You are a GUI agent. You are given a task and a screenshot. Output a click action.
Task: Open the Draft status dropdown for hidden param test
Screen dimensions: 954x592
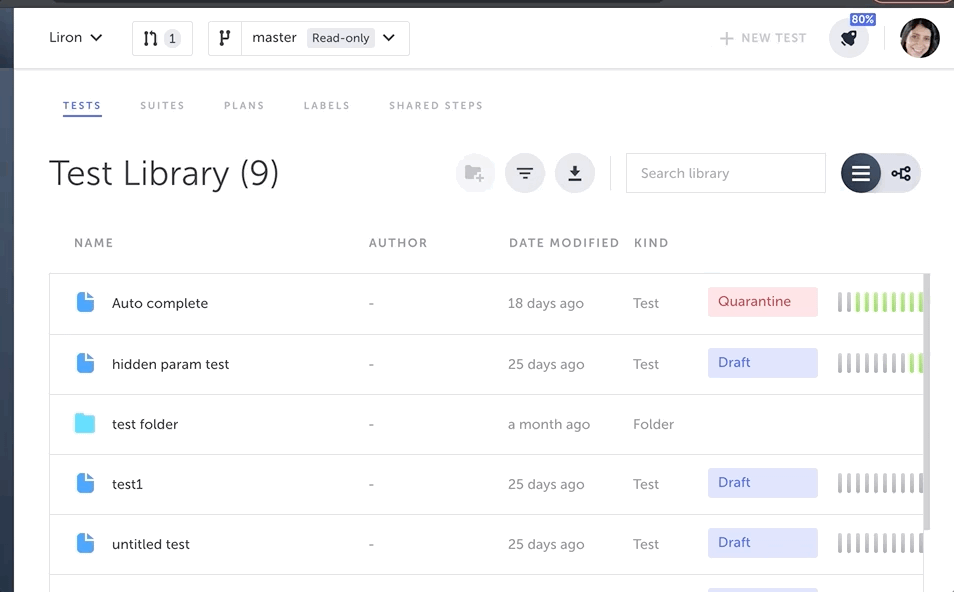[x=762, y=363]
